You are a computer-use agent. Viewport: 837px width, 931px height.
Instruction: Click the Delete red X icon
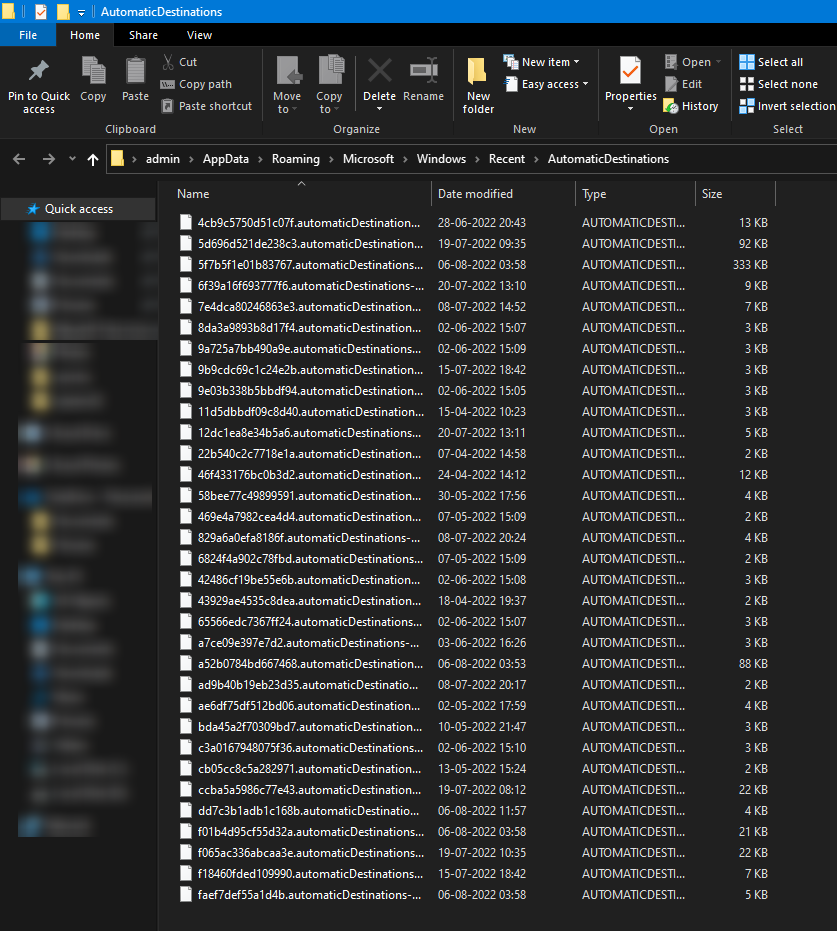click(x=379, y=71)
